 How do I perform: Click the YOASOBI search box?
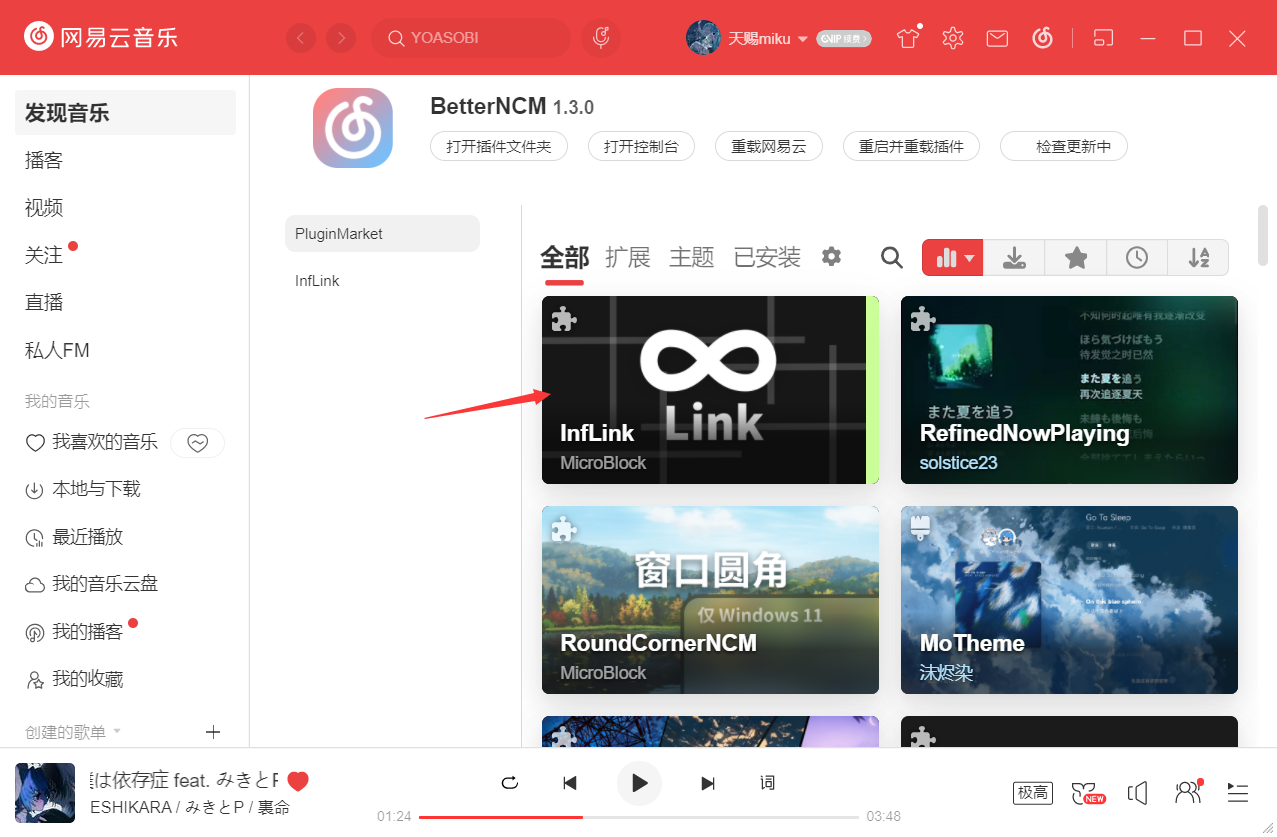pyautogui.click(x=470, y=38)
